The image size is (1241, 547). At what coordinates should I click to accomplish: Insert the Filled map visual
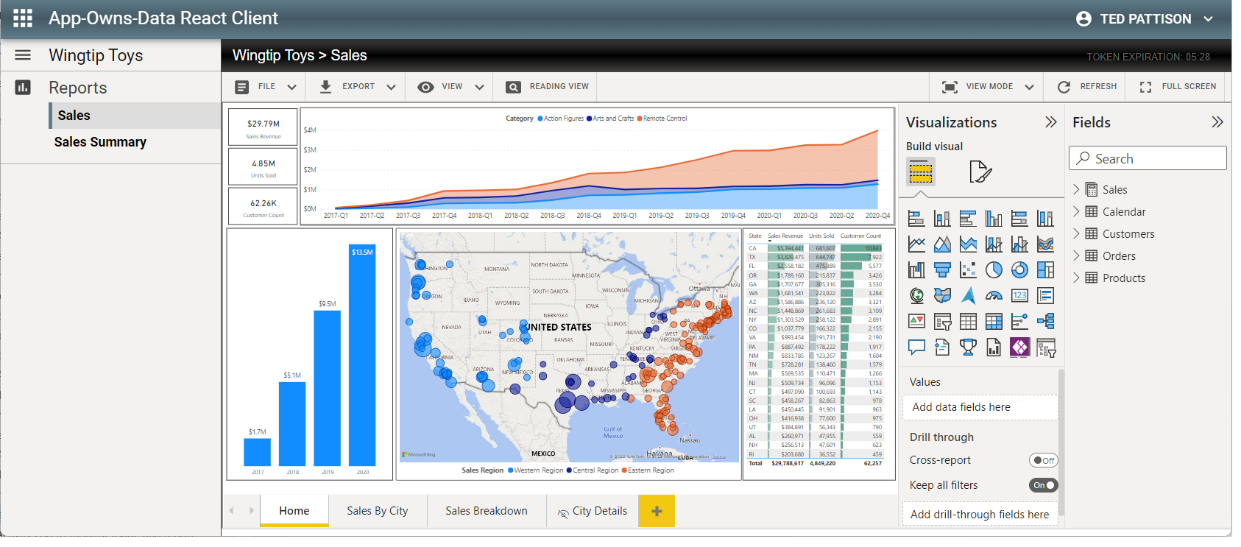pos(942,295)
